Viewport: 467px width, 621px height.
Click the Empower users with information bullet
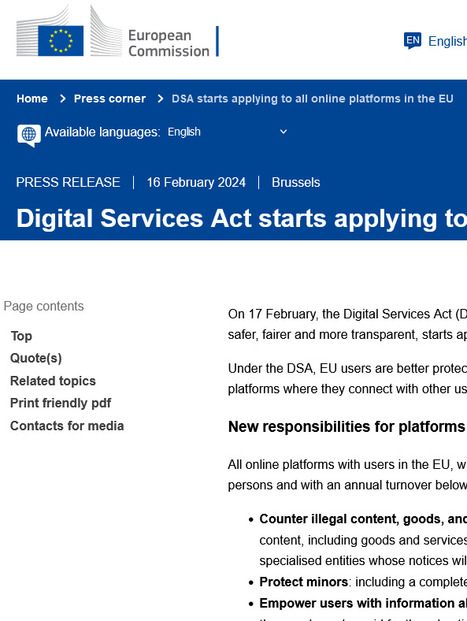[x=363, y=603]
